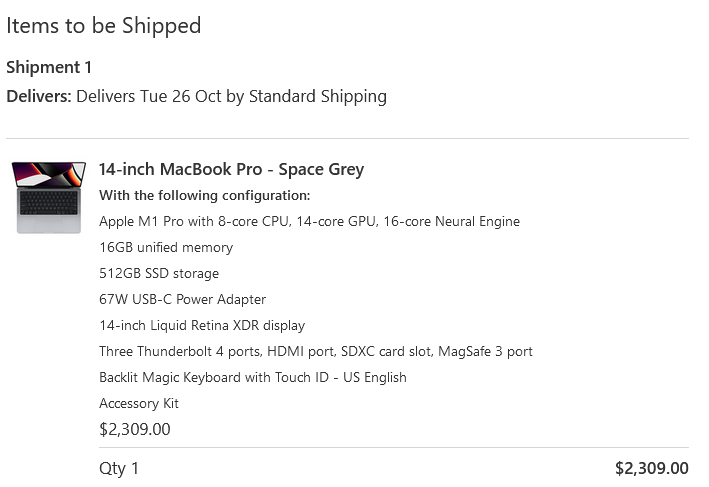709x487 pixels.
Task: Click the divider line above Qty 1
Action: click(x=393, y=448)
